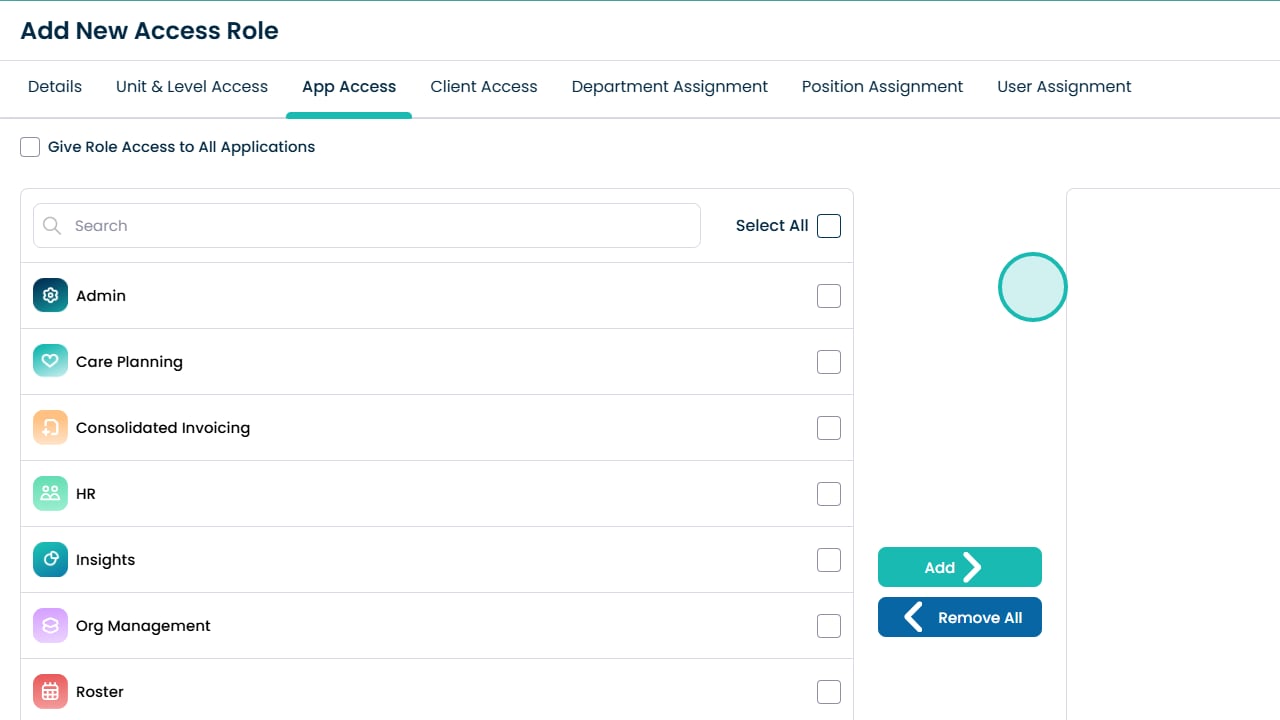The height and width of the screenshot is (720, 1280).
Task: Focus the application Search field
Action: point(380,226)
